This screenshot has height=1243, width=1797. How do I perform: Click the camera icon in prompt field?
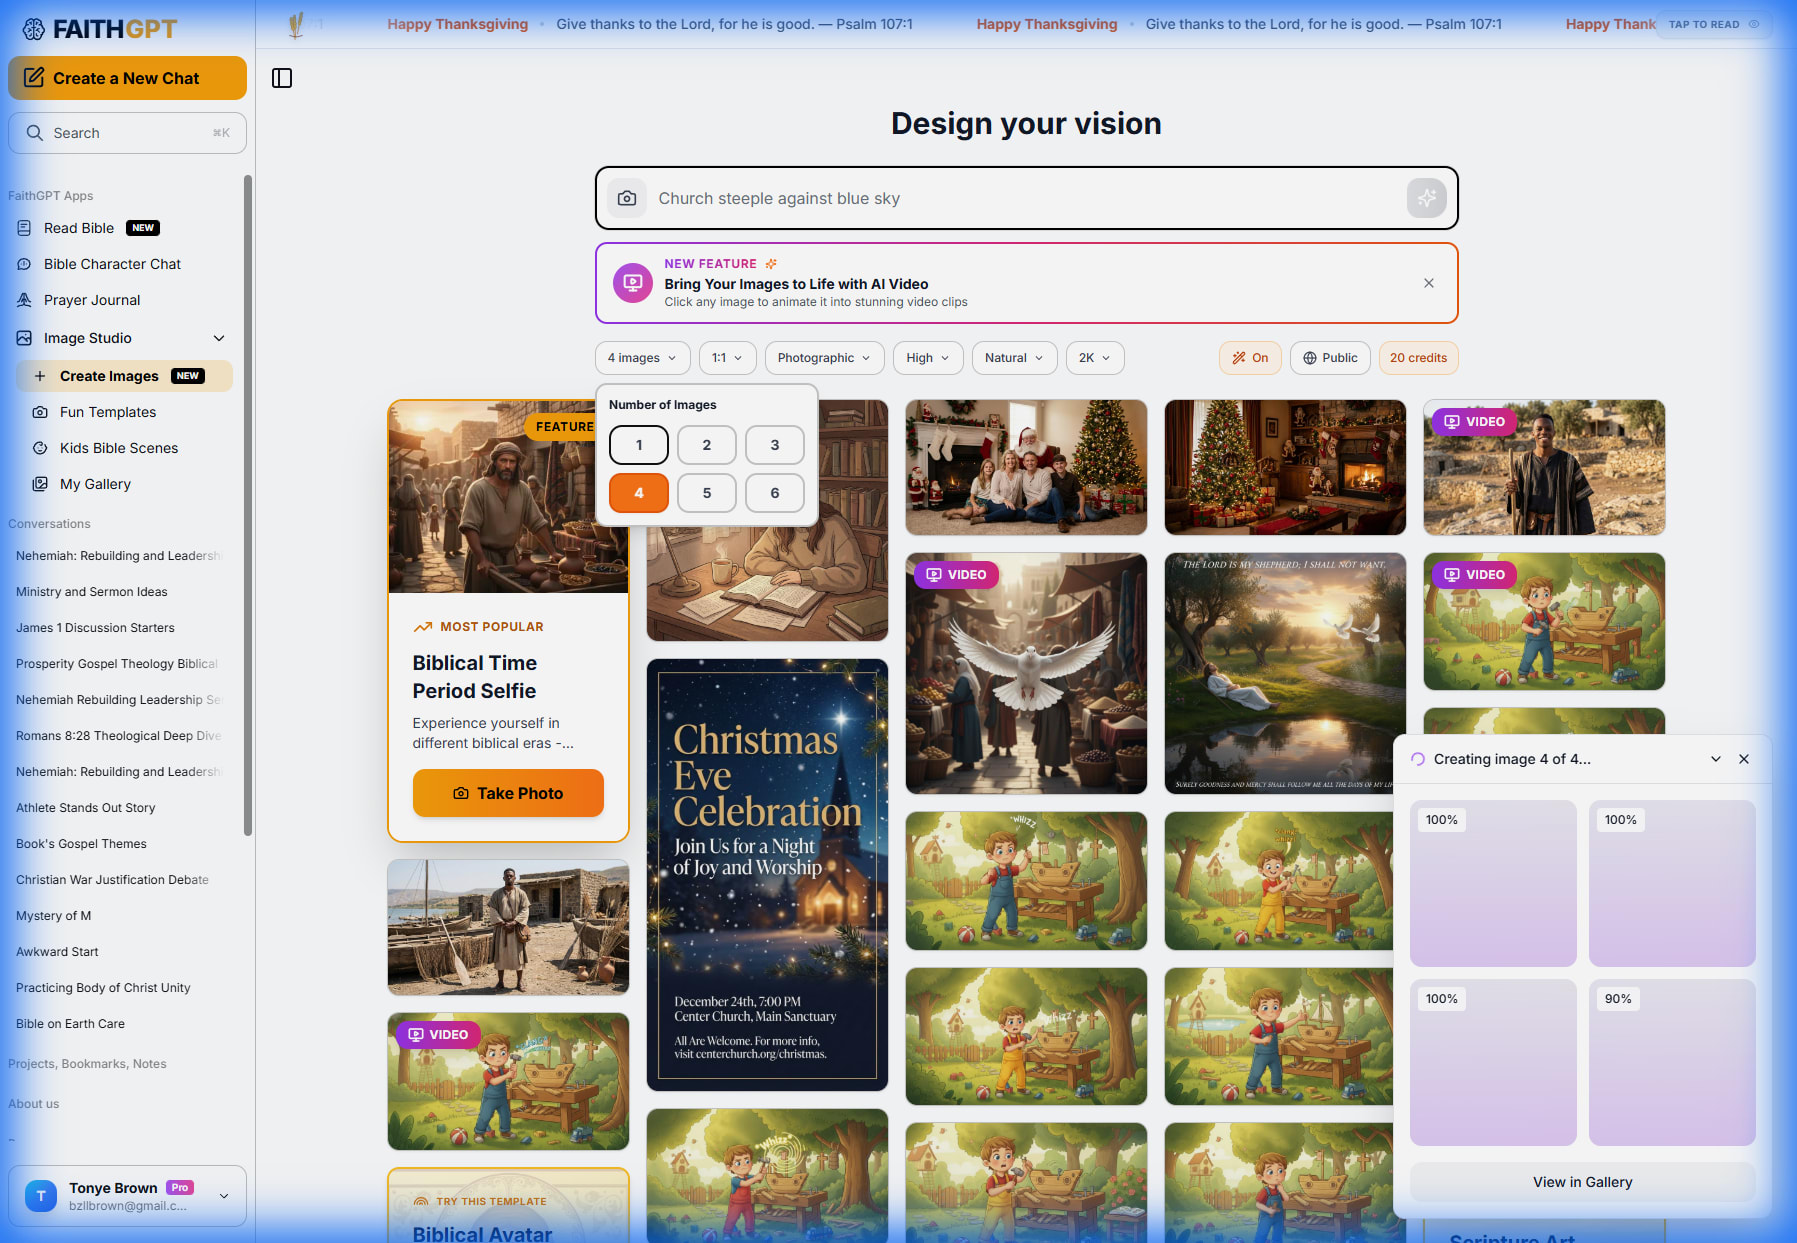point(626,198)
